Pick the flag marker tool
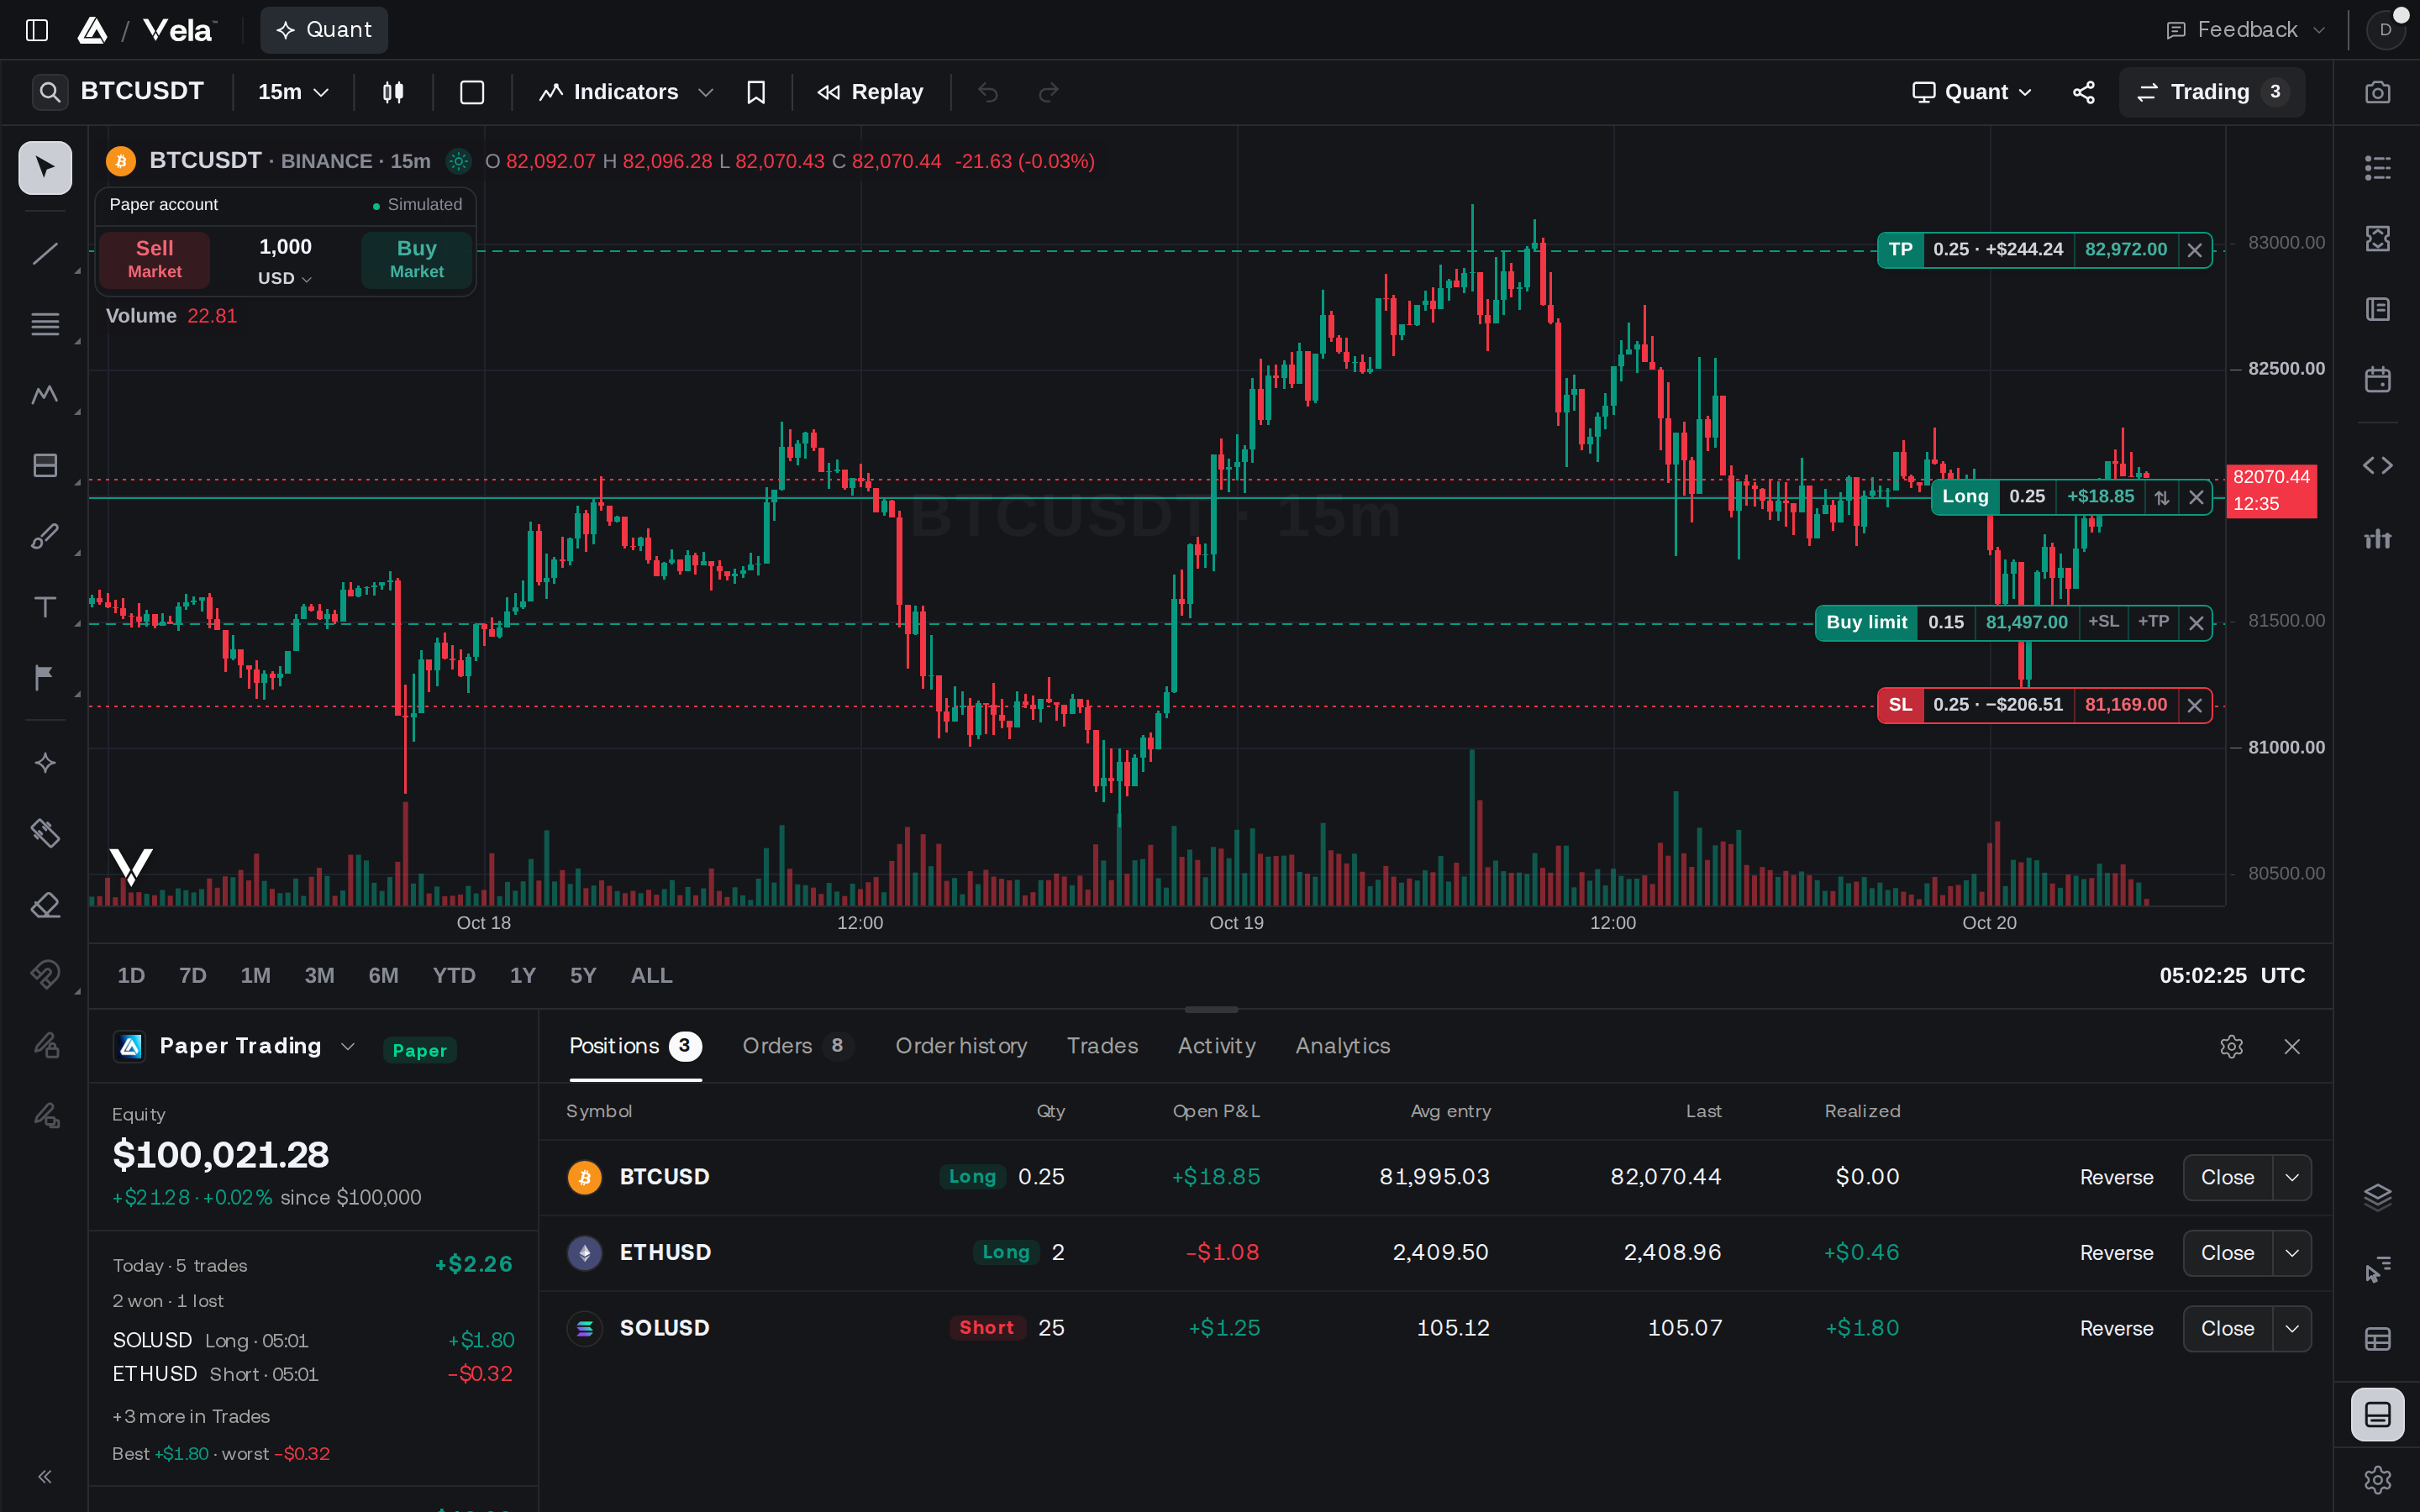The height and width of the screenshot is (1512, 2420). click(45, 678)
